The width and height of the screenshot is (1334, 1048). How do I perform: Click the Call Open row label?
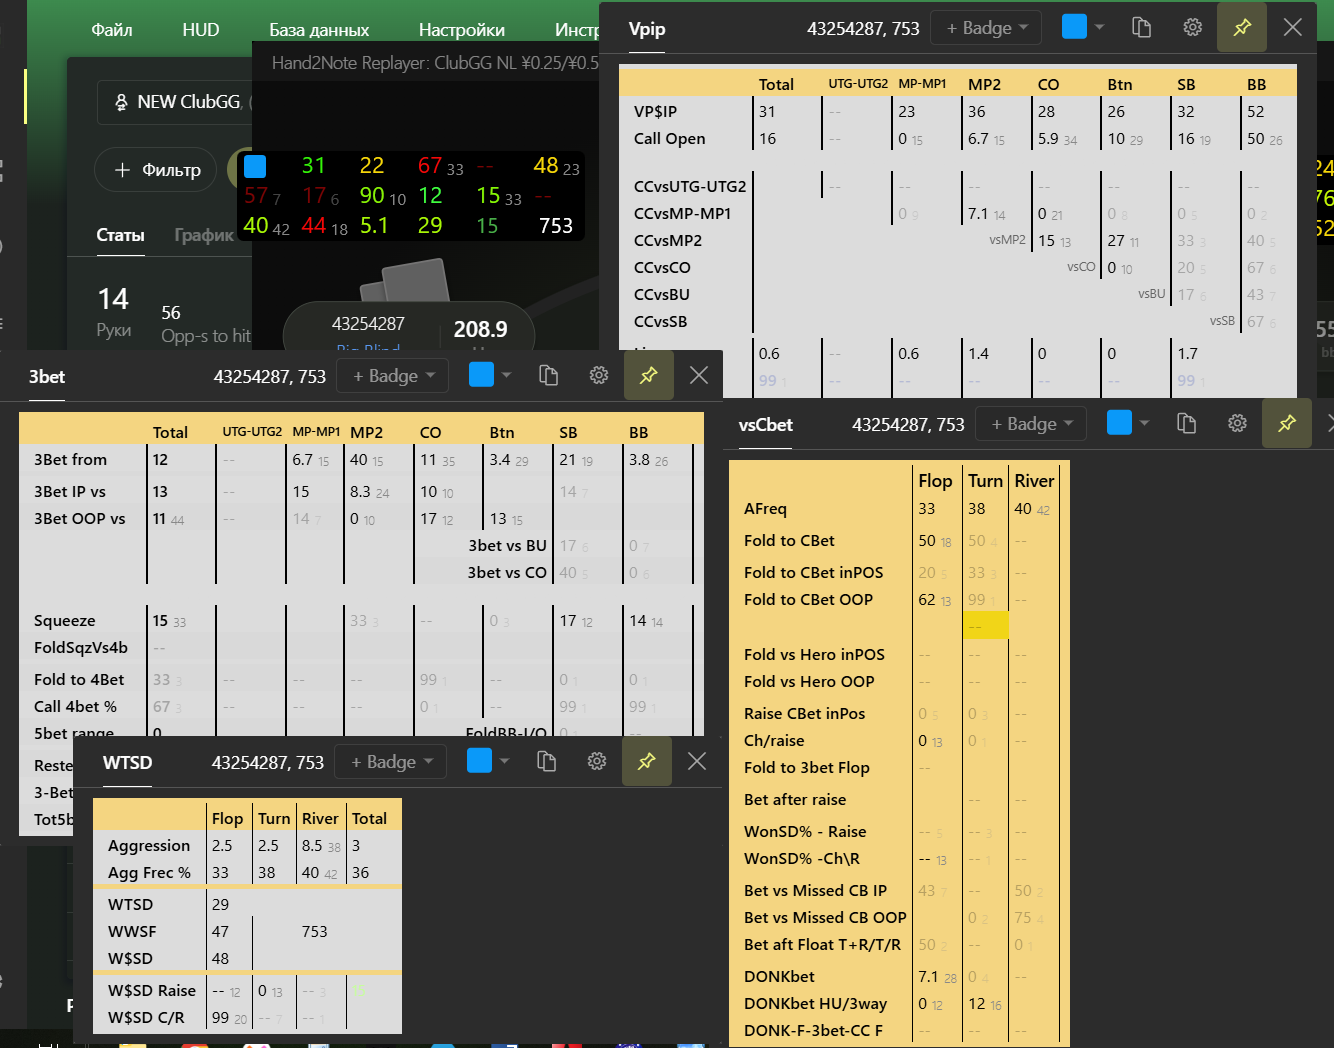pyautogui.click(x=669, y=138)
